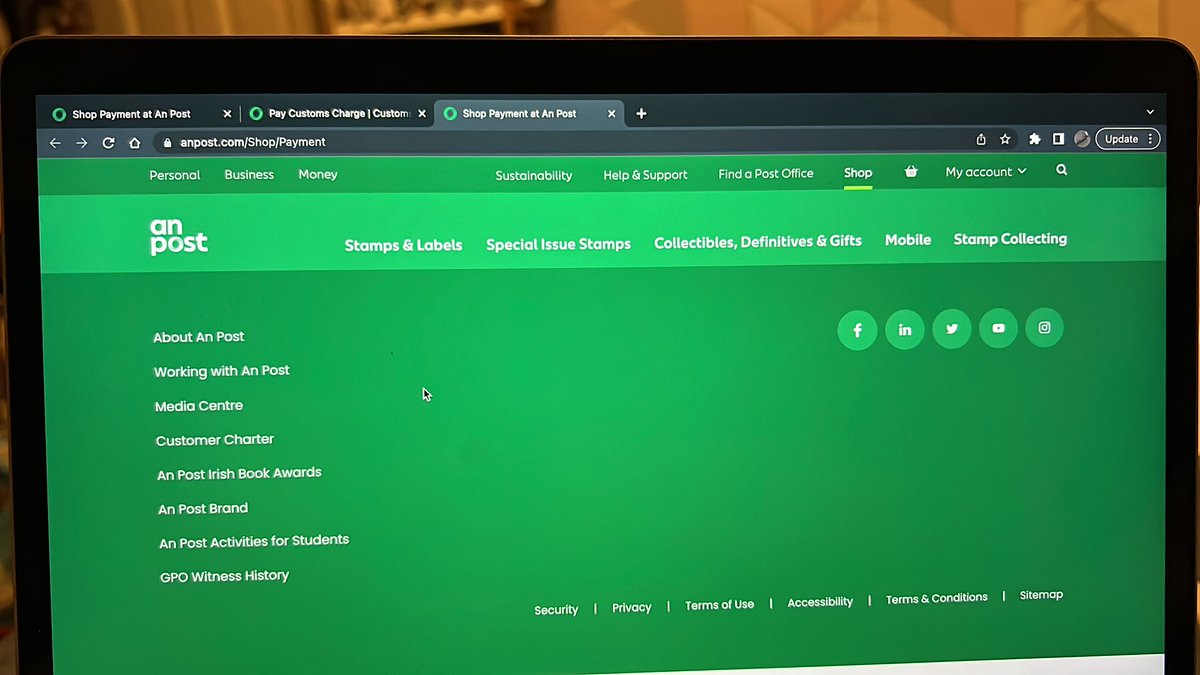
Task: Go to Sustainability page
Action: [534, 175]
